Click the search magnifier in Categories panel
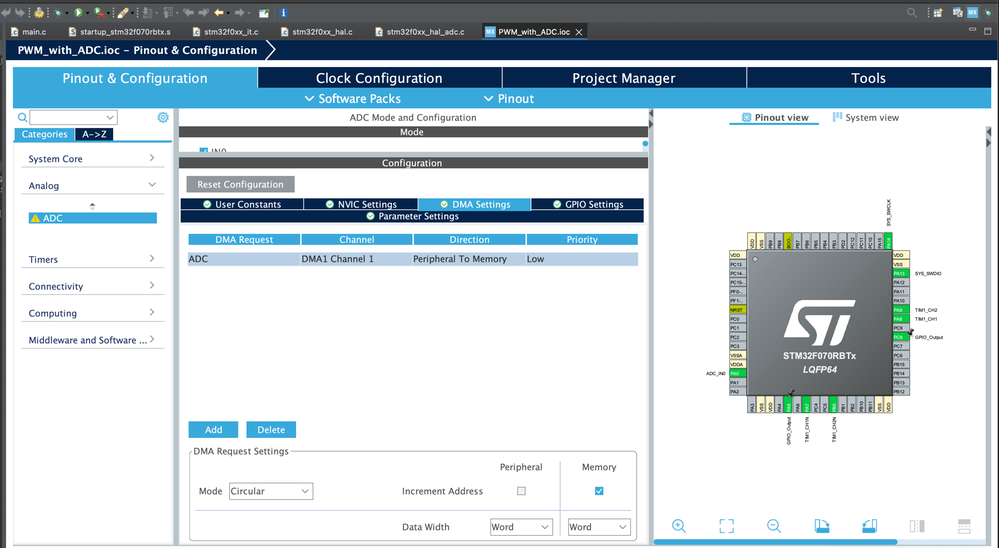999x548 pixels. pyautogui.click(x=22, y=117)
